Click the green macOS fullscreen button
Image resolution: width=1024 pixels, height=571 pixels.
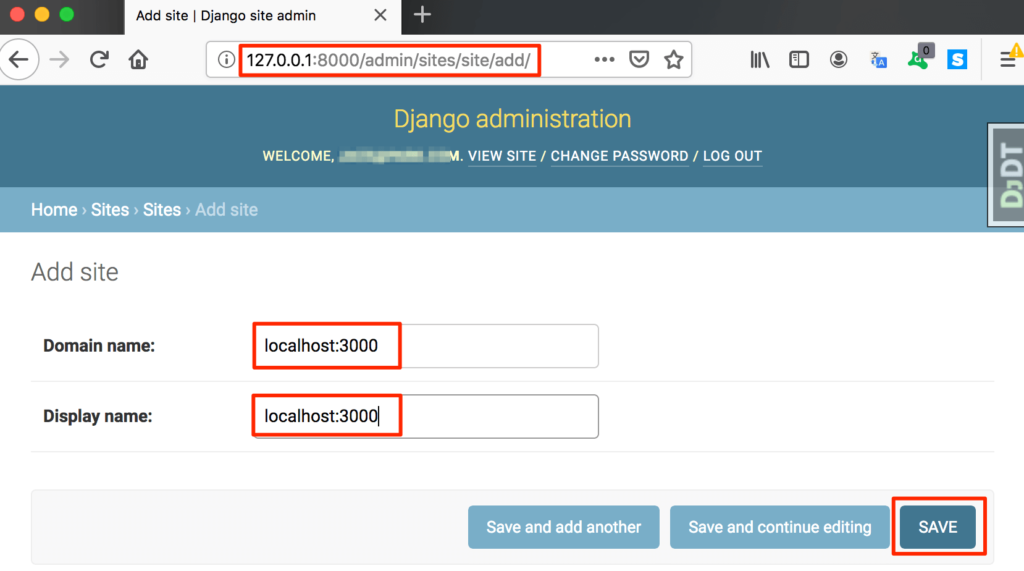coord(67,14)
